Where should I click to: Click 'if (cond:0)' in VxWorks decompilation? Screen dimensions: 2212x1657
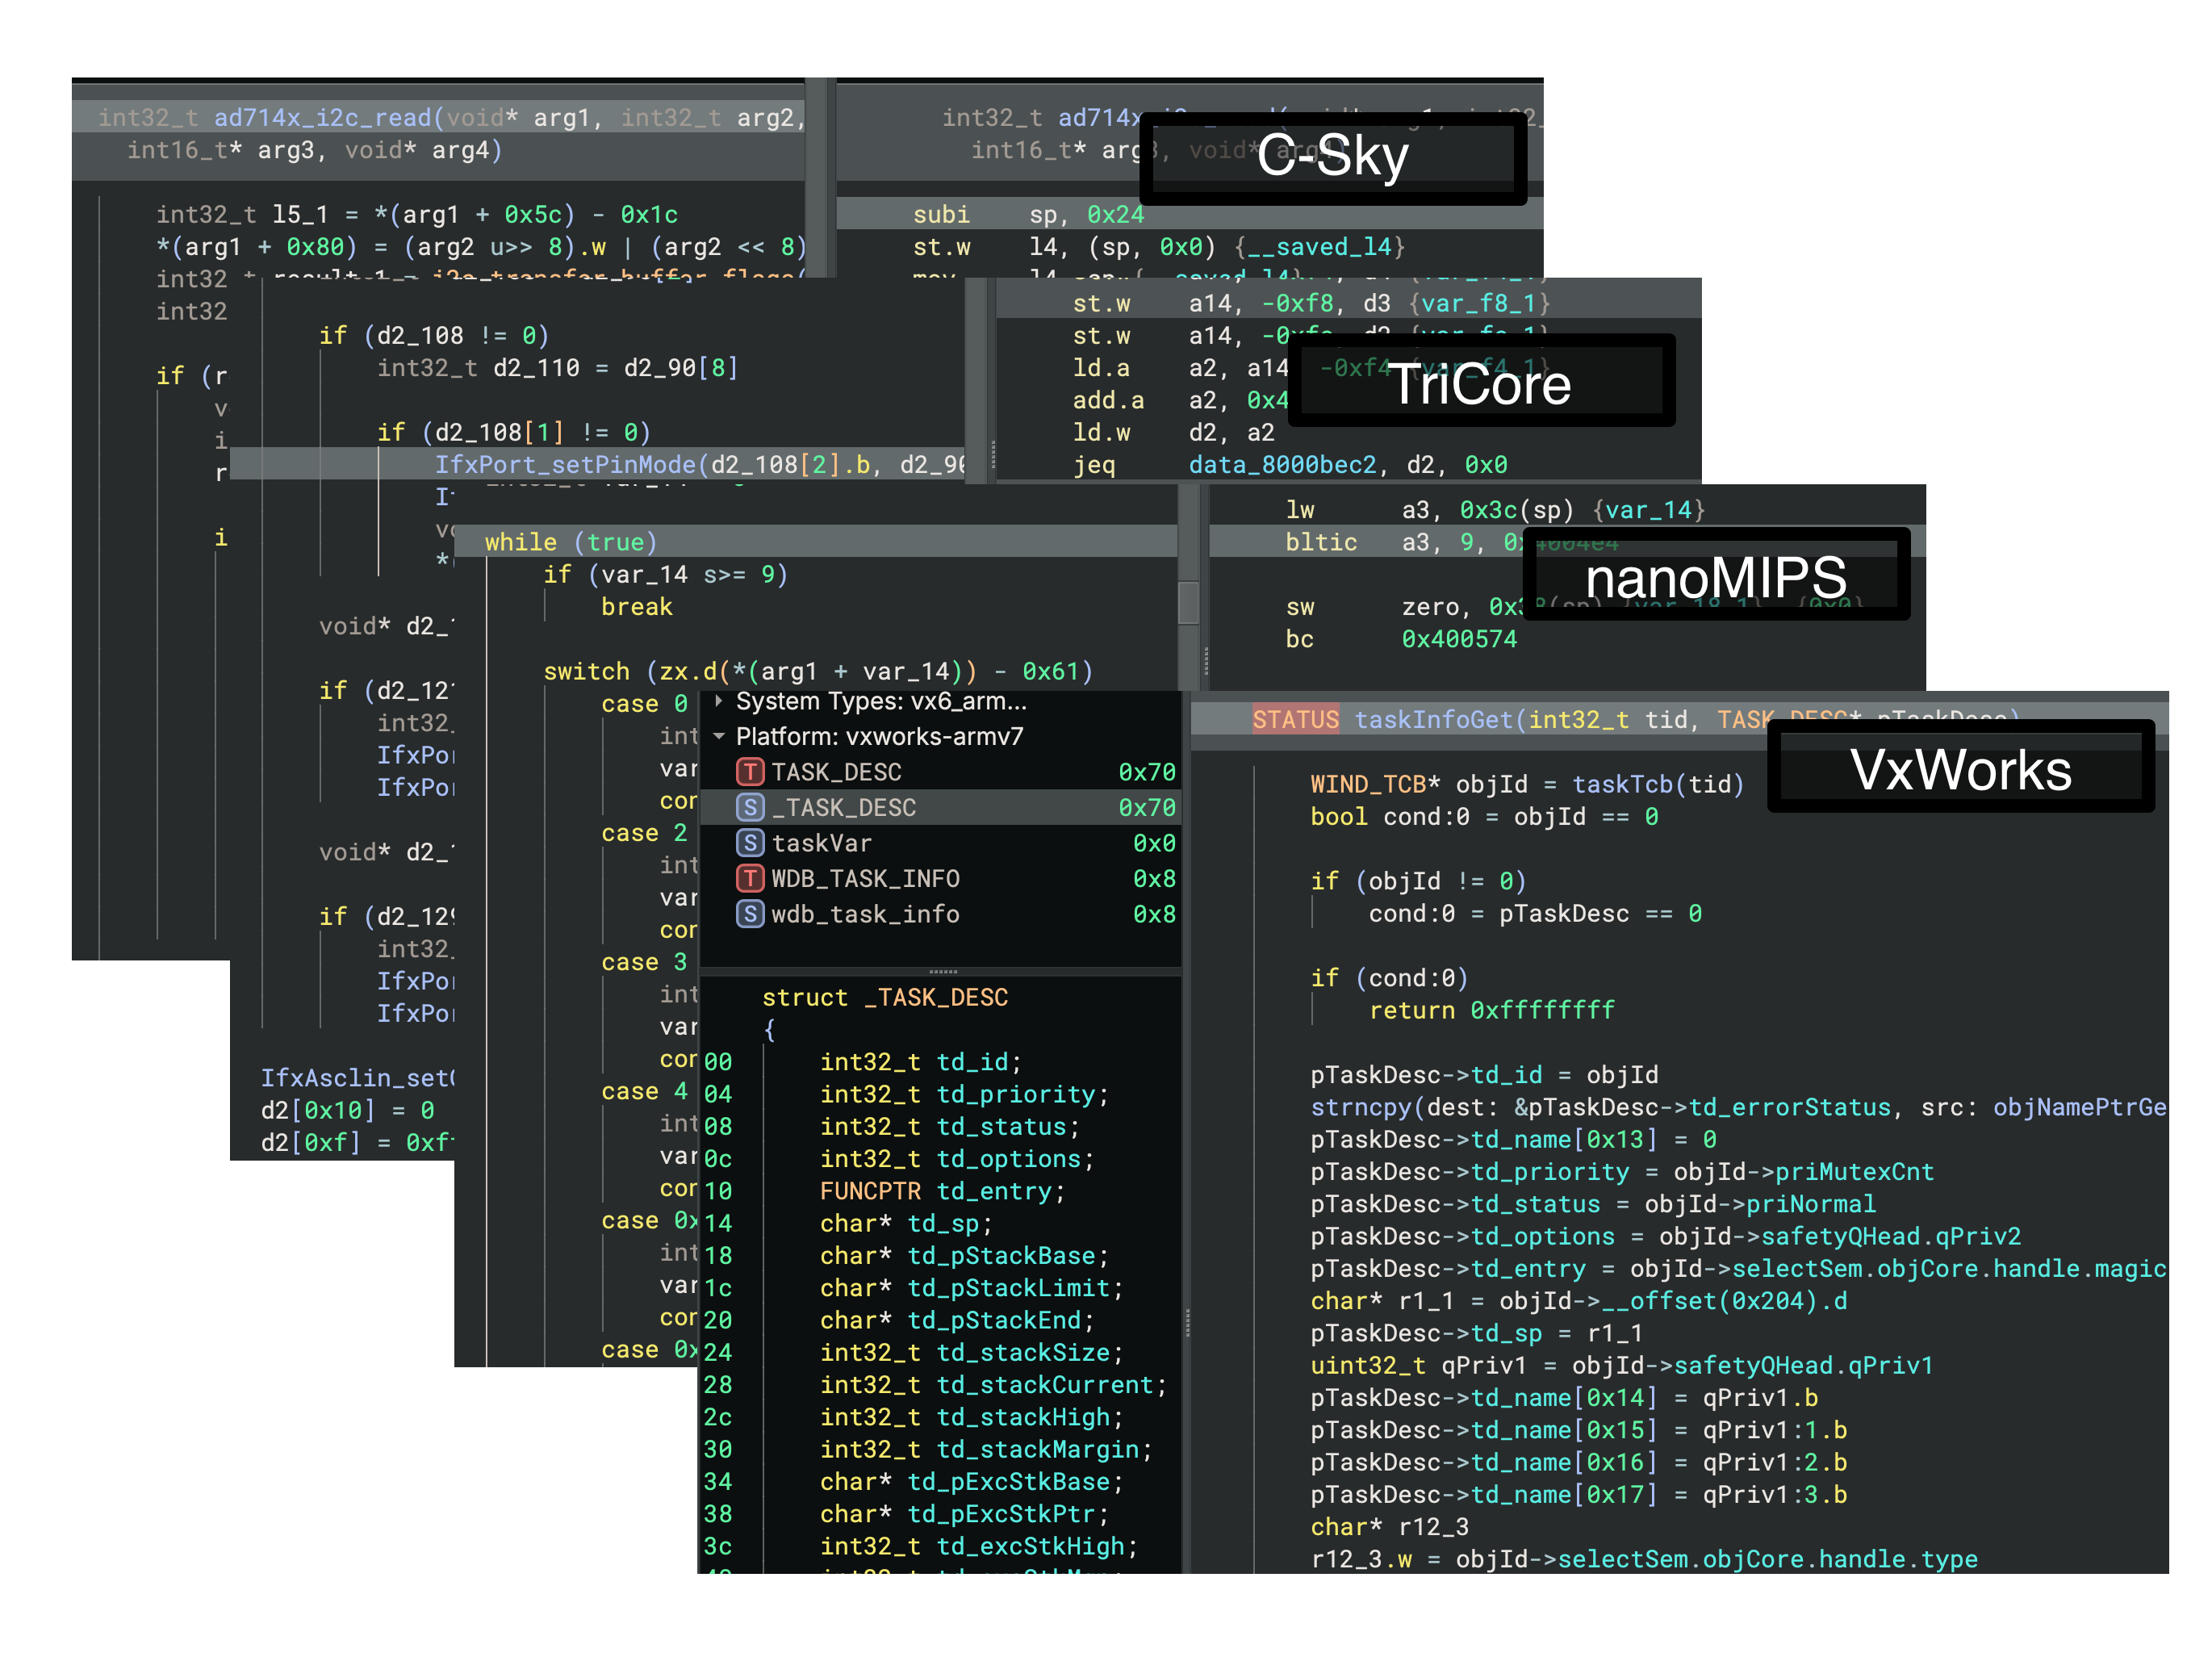tap(1389, 978)
